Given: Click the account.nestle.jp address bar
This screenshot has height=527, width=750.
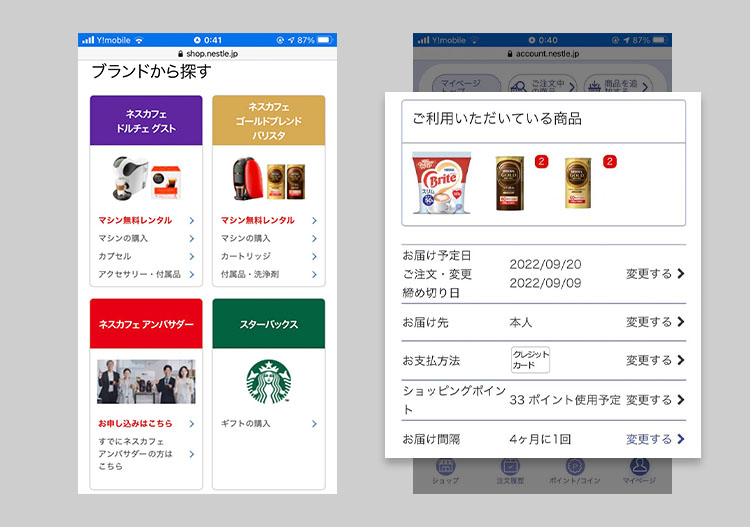Looking at the screenshot, I should point(542,54).
